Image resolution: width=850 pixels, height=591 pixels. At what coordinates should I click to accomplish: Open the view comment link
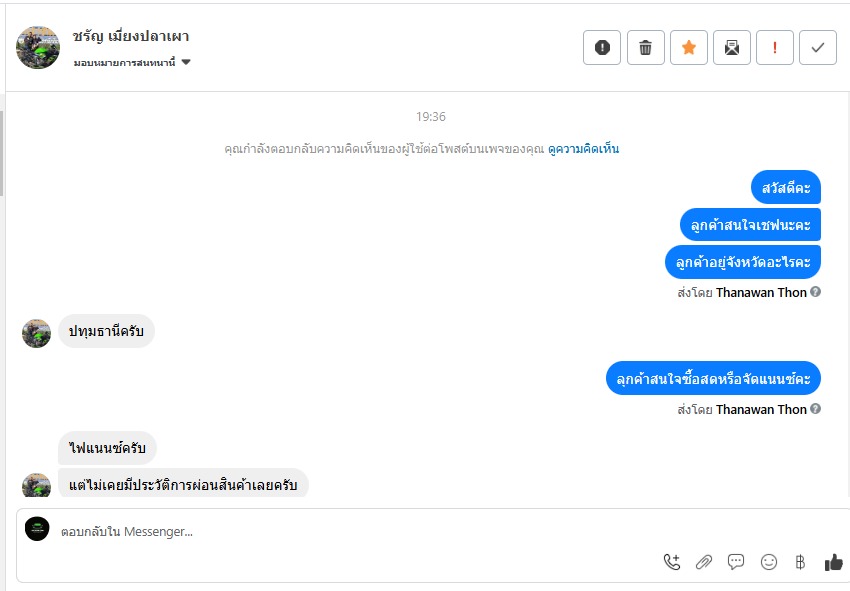pyautogui.click(x=583, y=149)
